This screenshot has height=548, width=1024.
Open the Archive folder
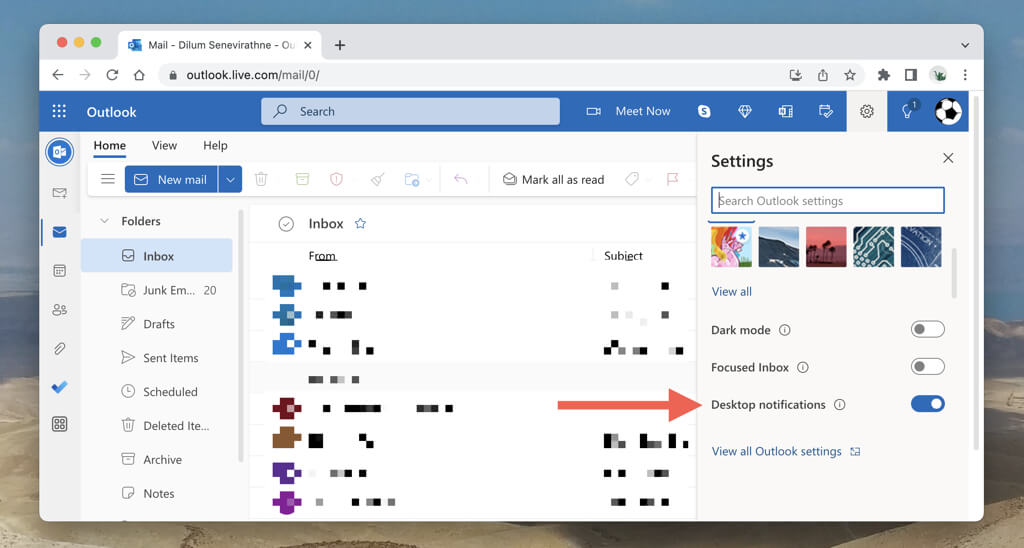(x=157, y=460)
